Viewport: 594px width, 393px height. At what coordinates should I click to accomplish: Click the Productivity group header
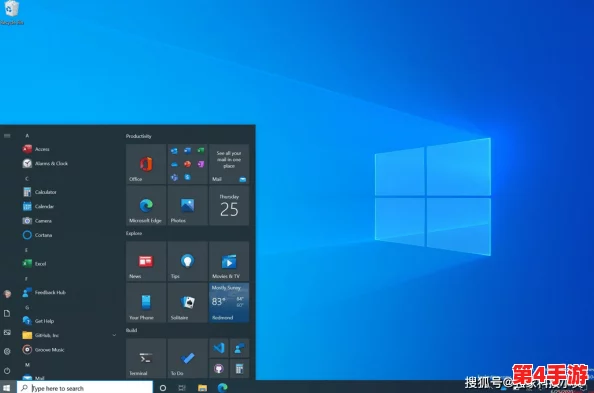point(139,136)
